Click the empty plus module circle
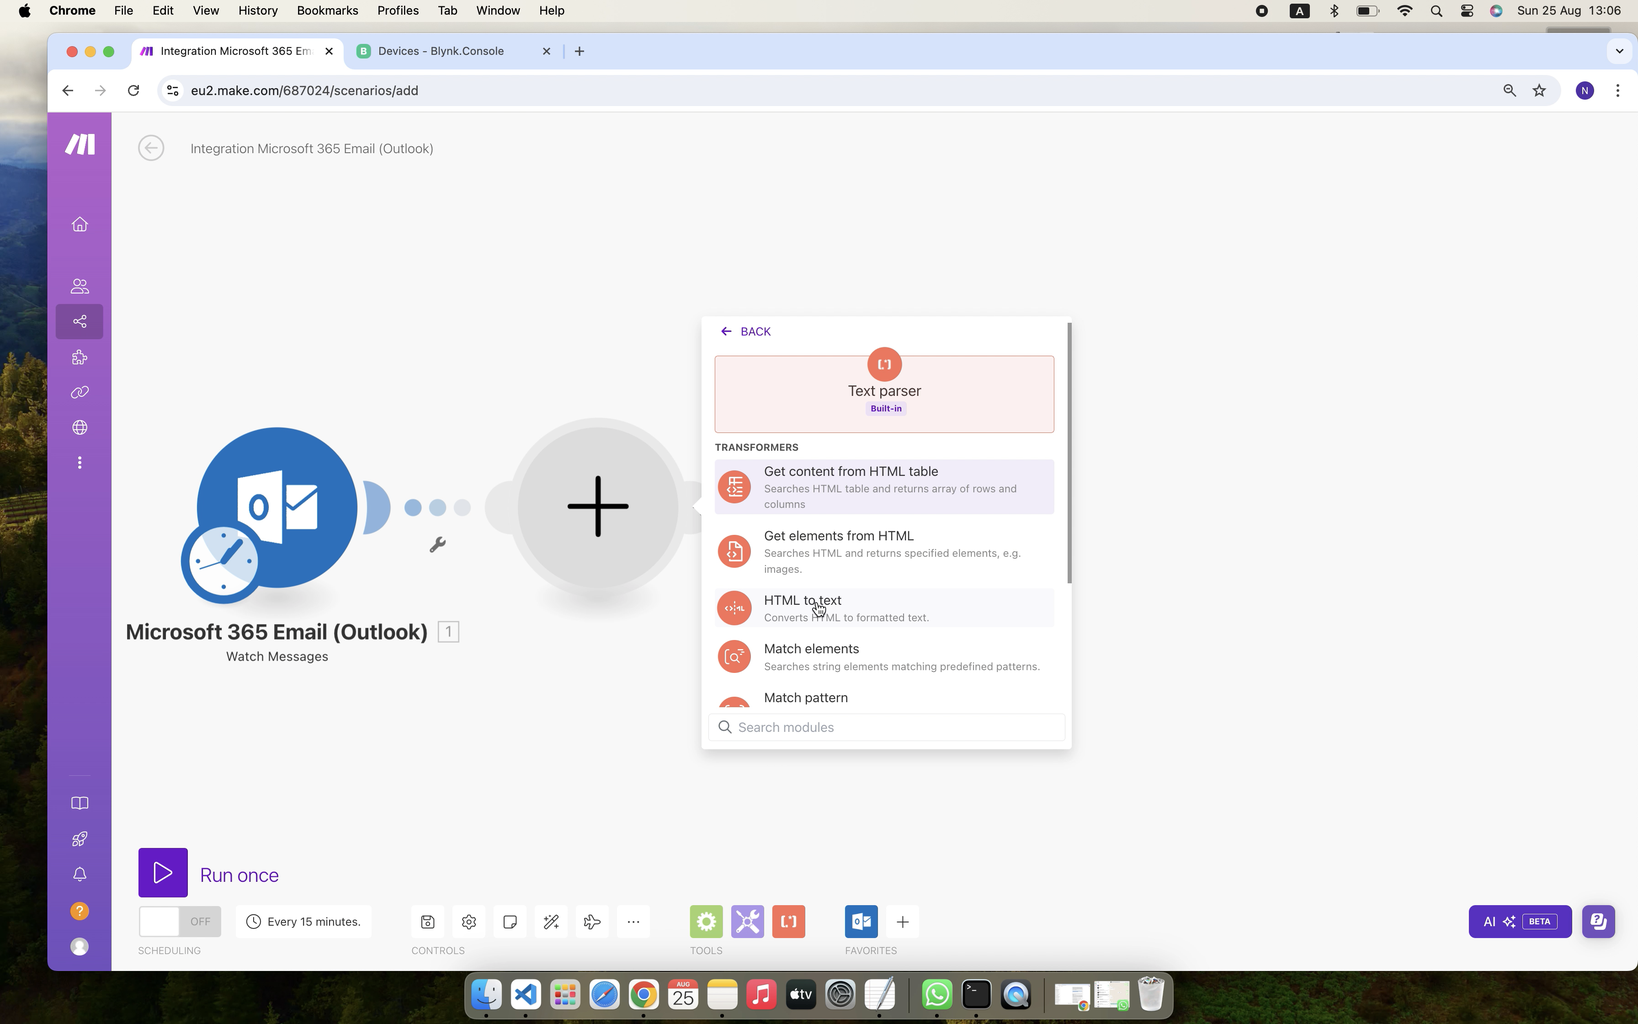1638x1024 pixels. [x=598, y=506]
